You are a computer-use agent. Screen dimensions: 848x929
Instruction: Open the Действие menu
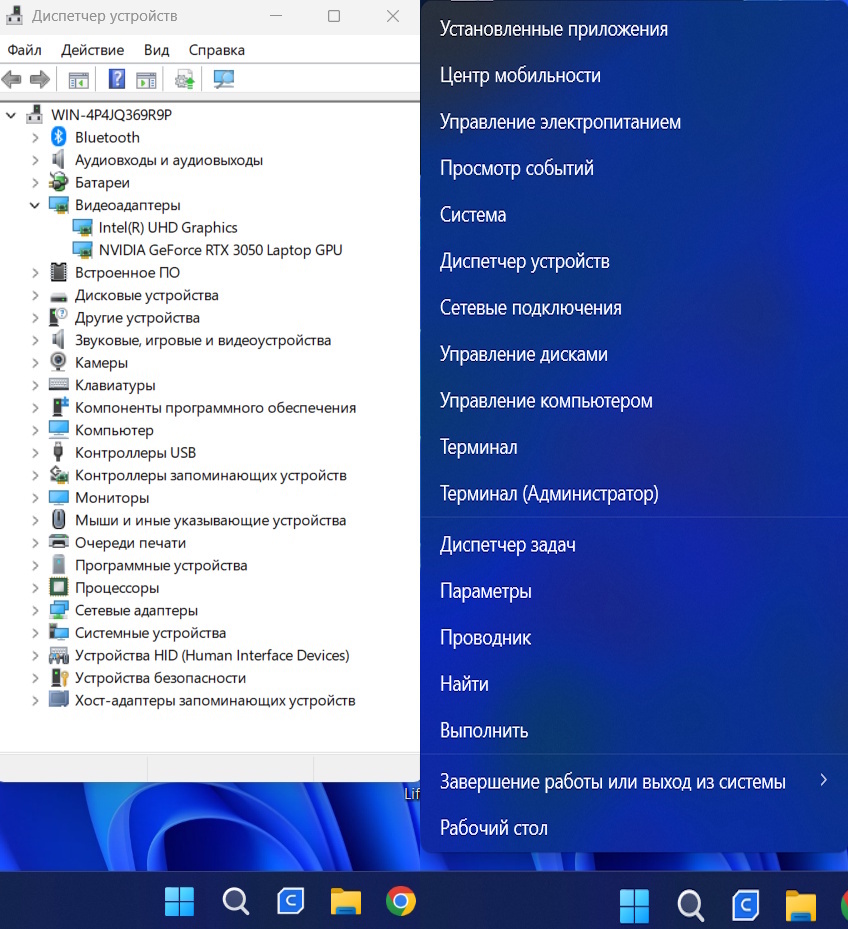click(x=92, y=50)
